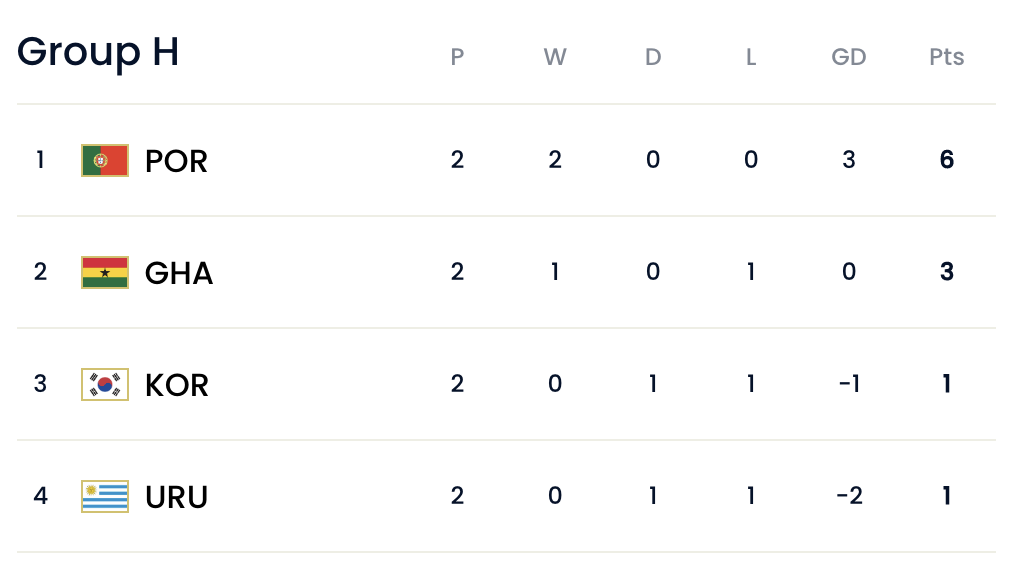The image size is (1022, 576).
Task: Click the W column header
Action: pyautogui.click(x=555, y=57)
